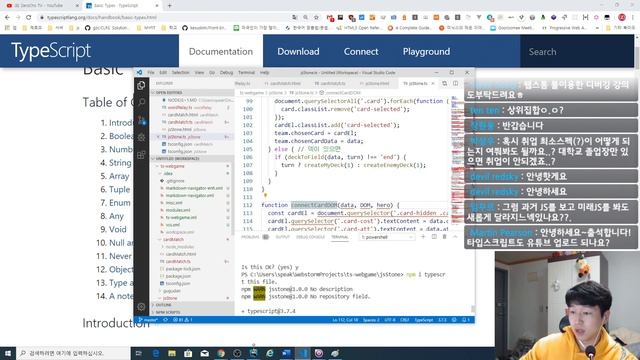Viewport: 640px width, 360px height.
Task: Add a new terminal with the plus icon
Action: point(423,237)
